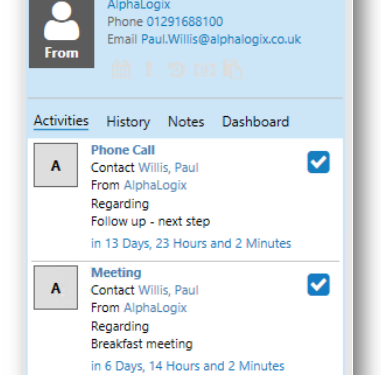
Task: Toggle the Phone Call activity checkbox
Action: click(318, 162)
